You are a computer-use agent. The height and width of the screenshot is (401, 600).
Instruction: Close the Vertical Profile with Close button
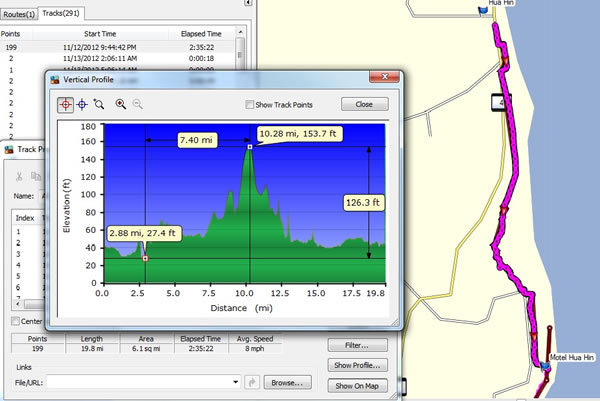click(x=364, y=104)
